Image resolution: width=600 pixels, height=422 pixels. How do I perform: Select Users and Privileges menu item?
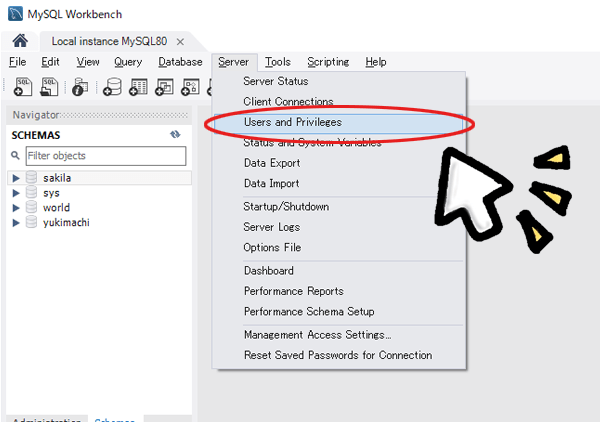(x=292, y=122)
